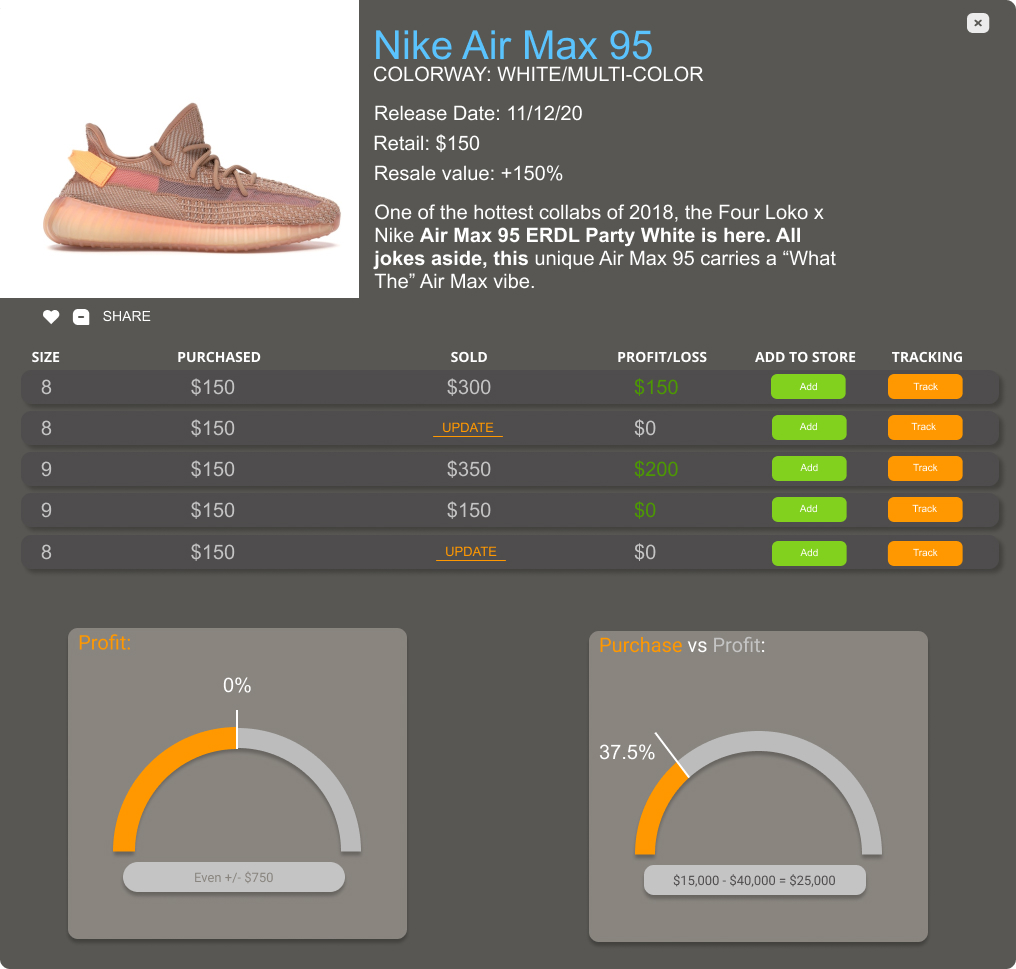
Task: Click the remove (minus) icon beside the heart
Action: pos(81,316)
